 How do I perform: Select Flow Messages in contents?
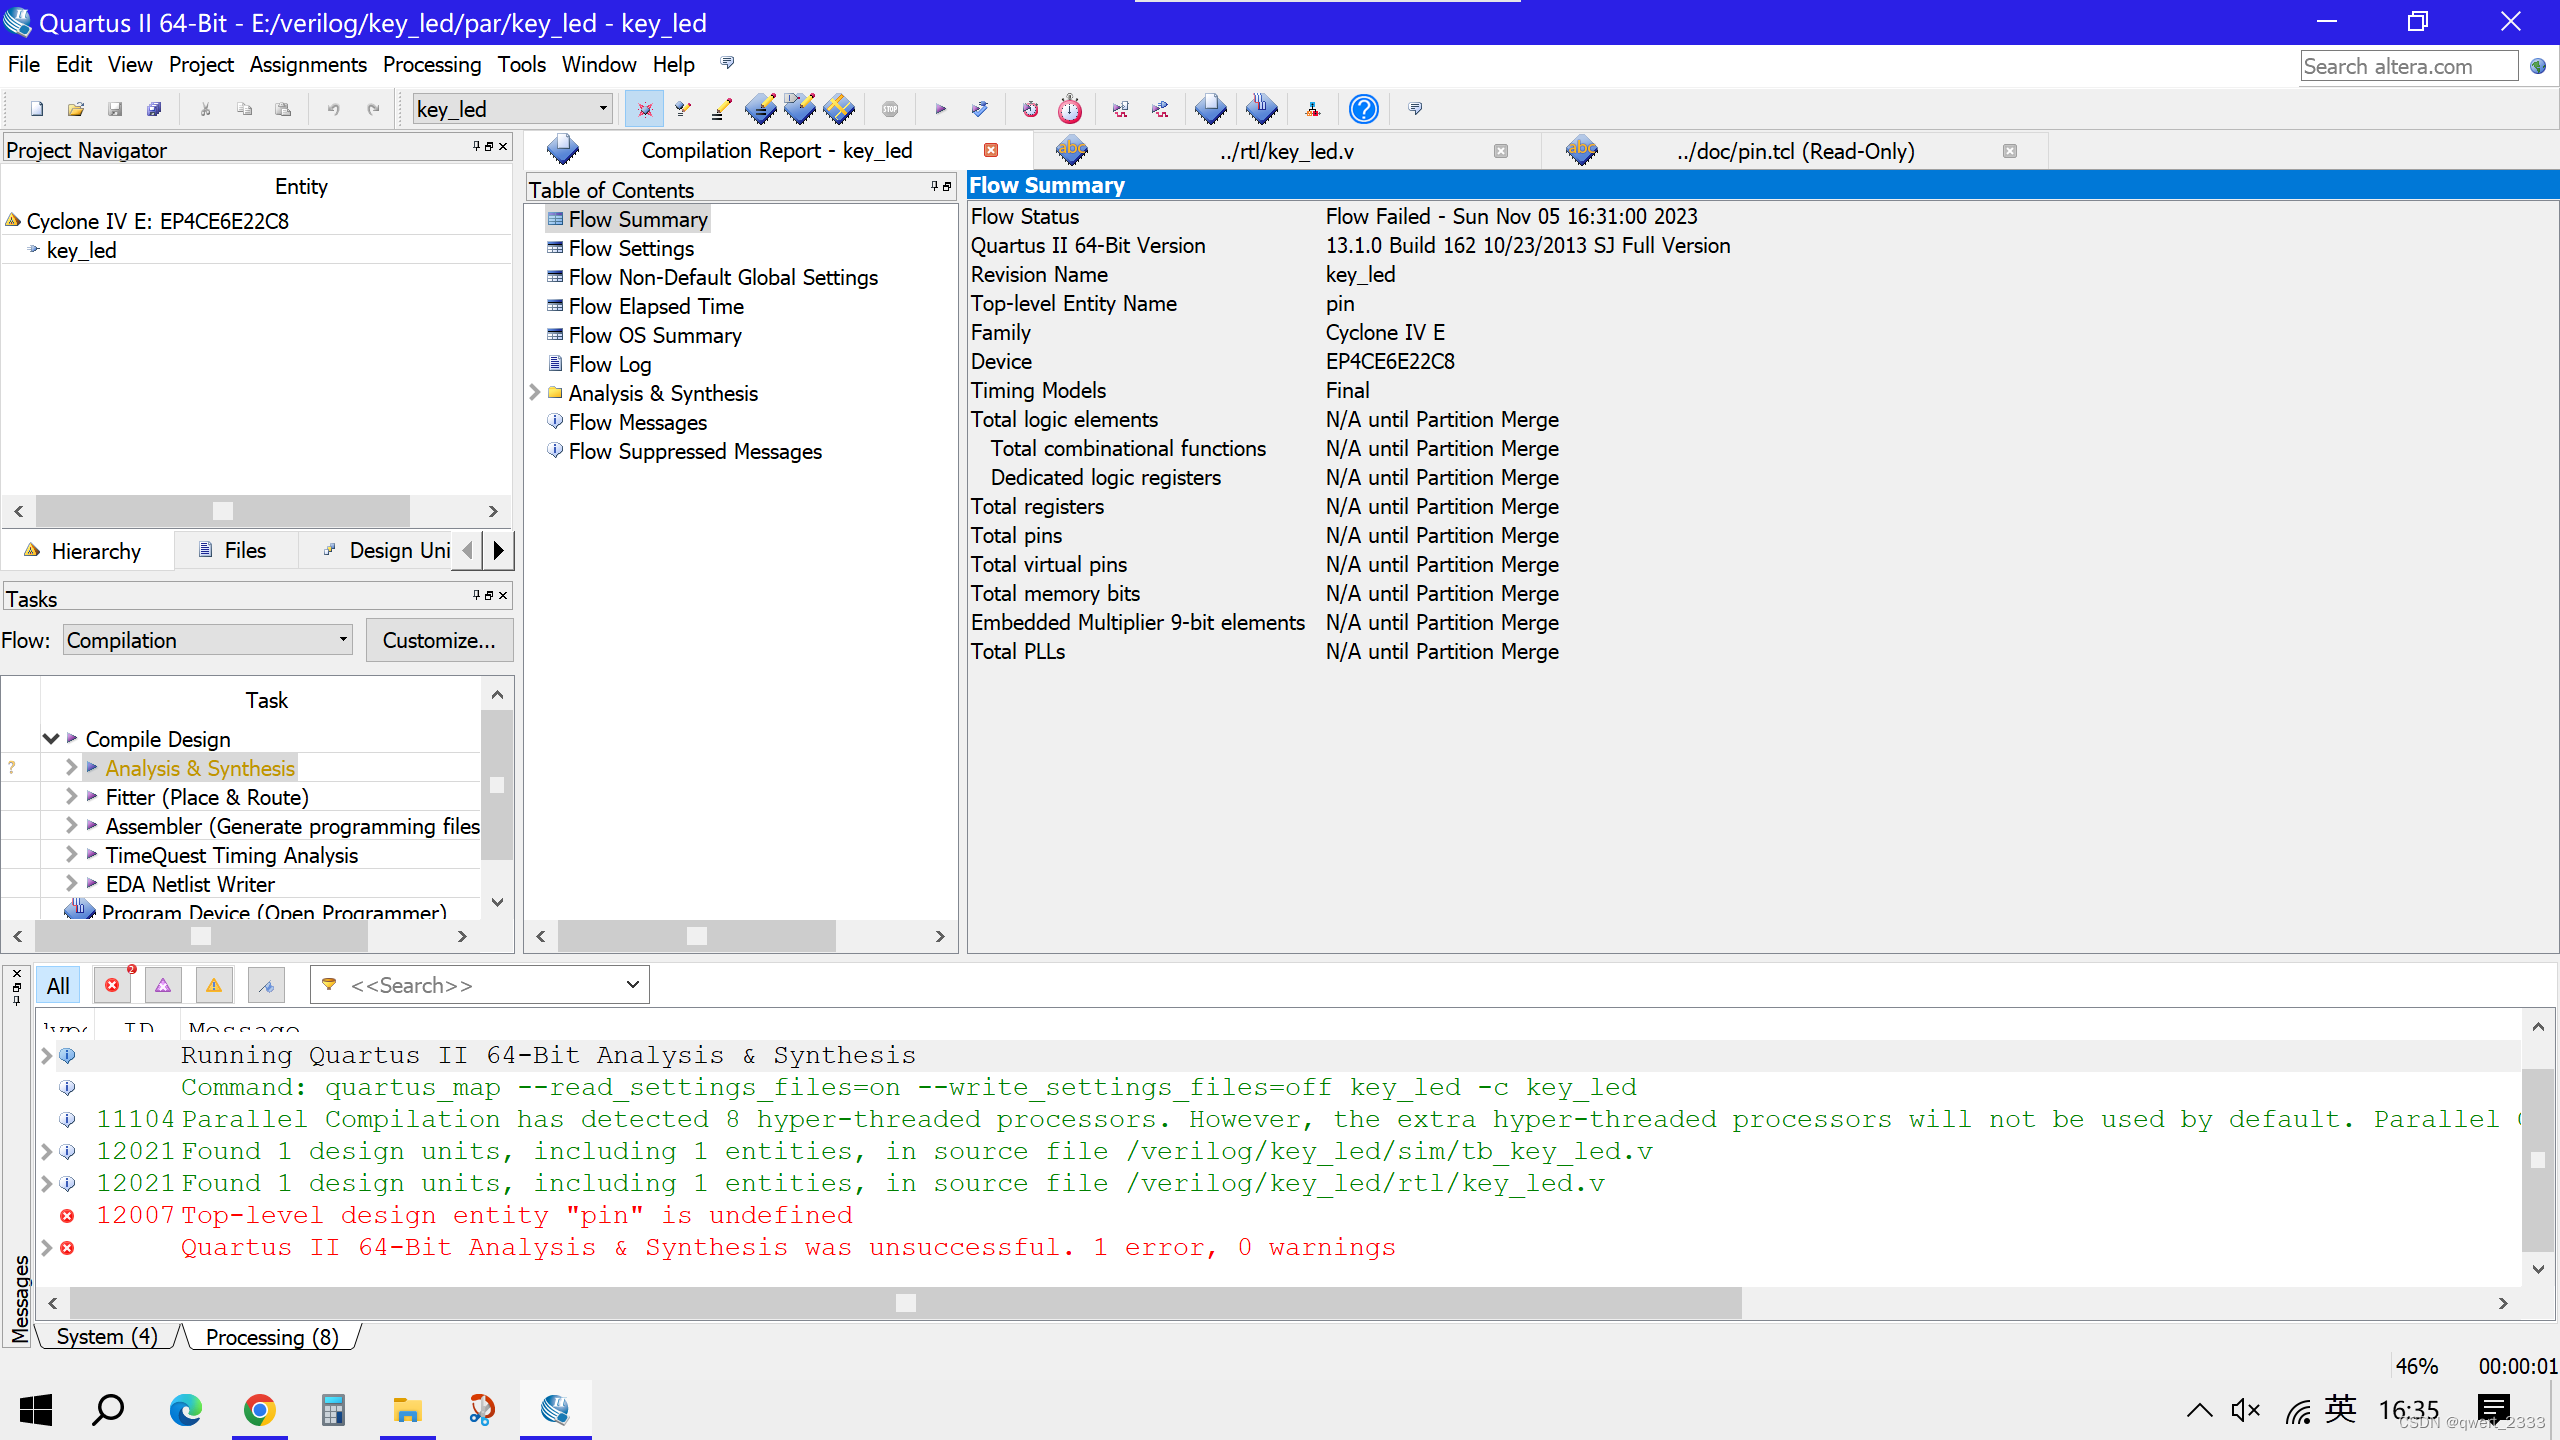click(x=637, y=422)
